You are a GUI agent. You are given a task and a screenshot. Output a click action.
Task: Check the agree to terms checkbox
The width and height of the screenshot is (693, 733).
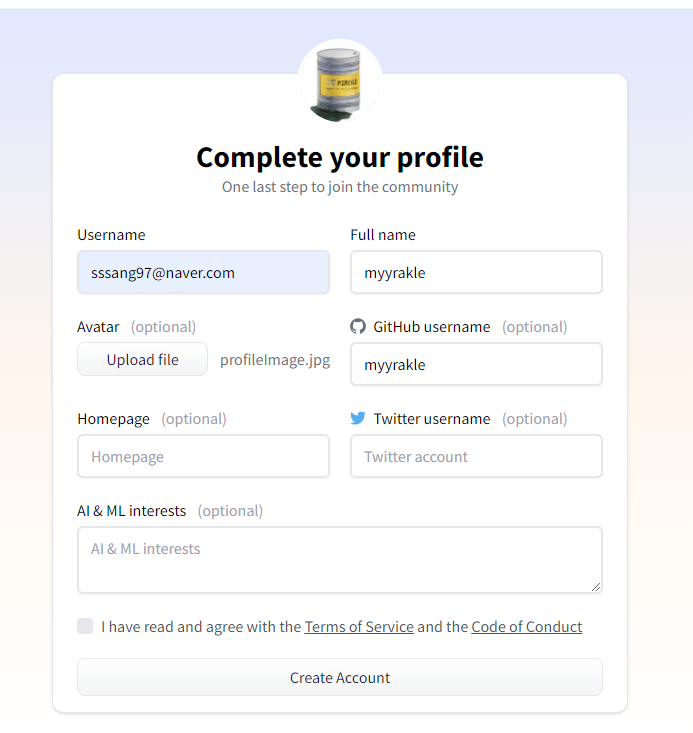[x=85, y=626]
